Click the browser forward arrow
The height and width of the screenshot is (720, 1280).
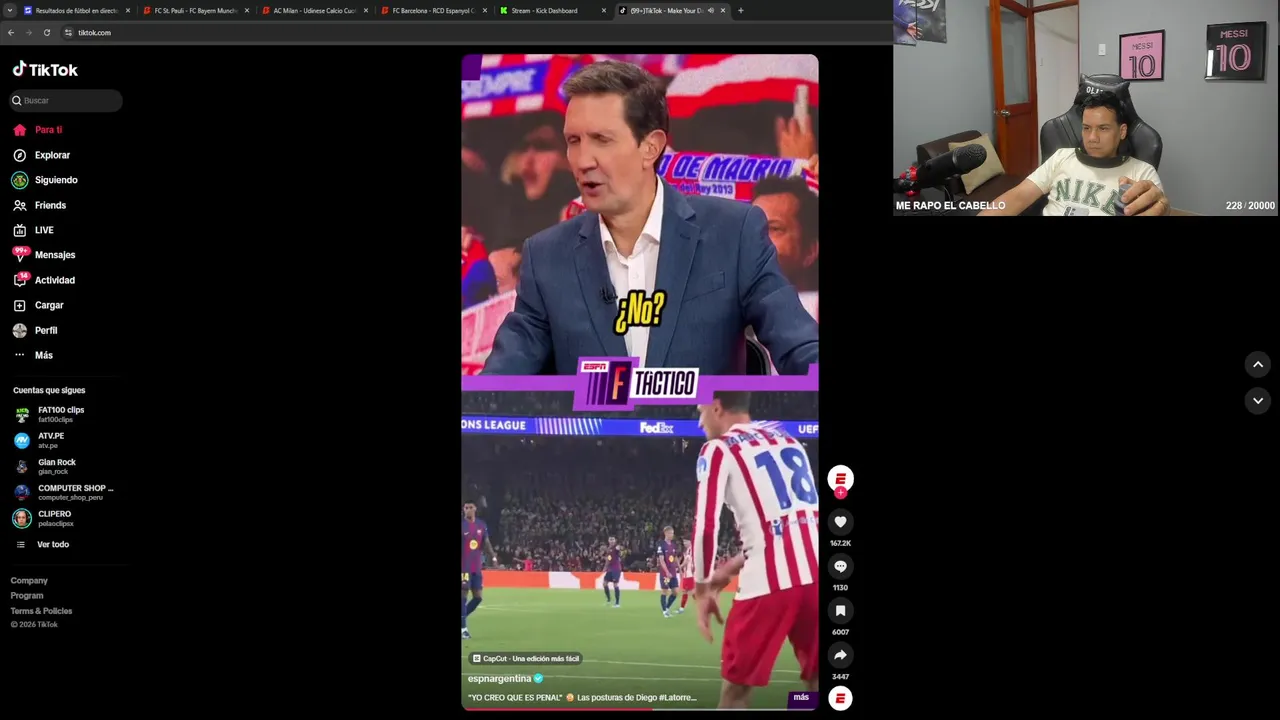tap(29, 33)
